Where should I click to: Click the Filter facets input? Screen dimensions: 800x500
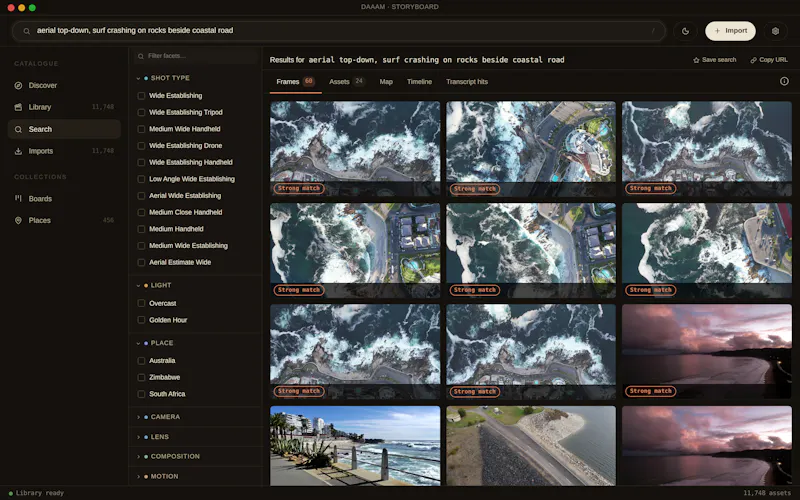196,56
